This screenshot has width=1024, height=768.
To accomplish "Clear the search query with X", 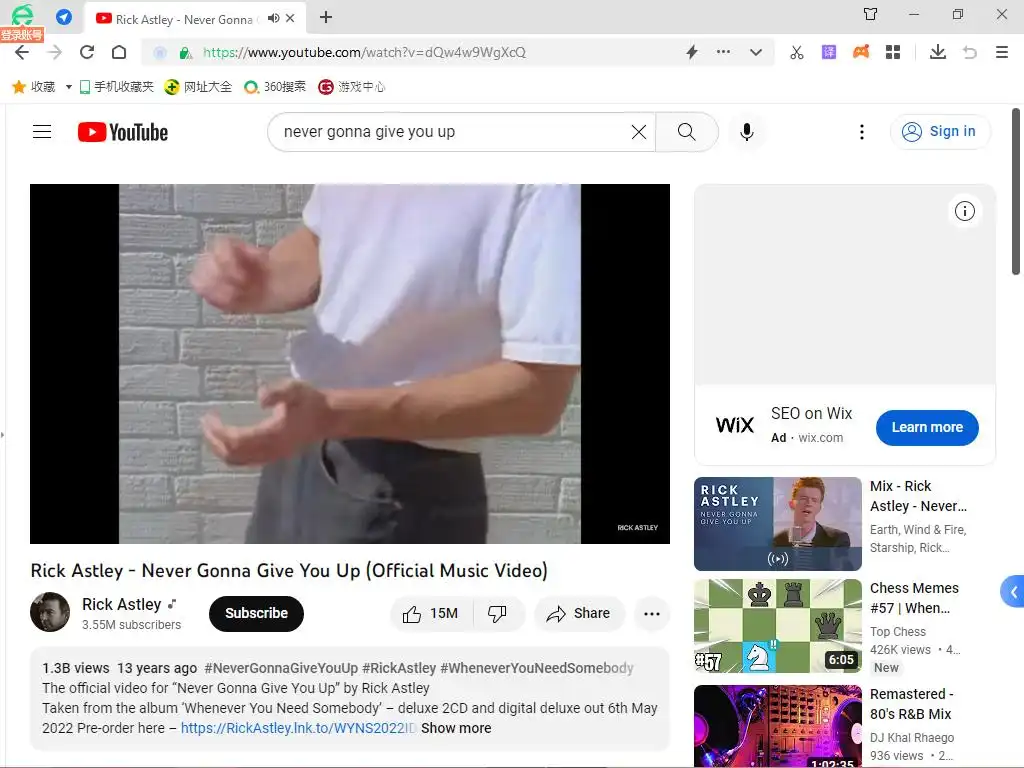I will tap(639, 132).
